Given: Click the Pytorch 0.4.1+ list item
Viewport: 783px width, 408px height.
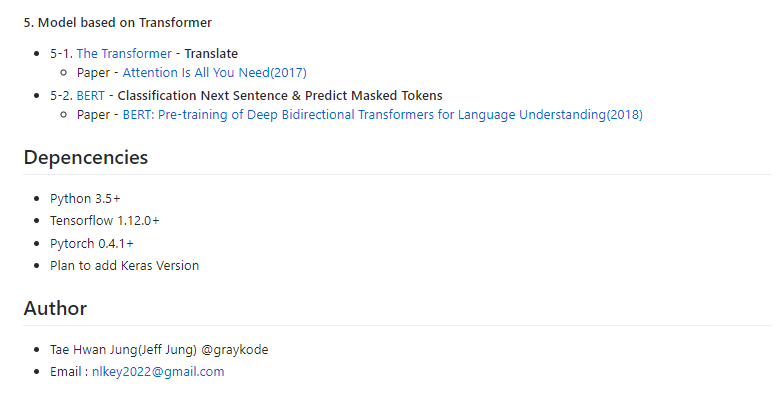Looking at the screenshot, I should [92, 244].
